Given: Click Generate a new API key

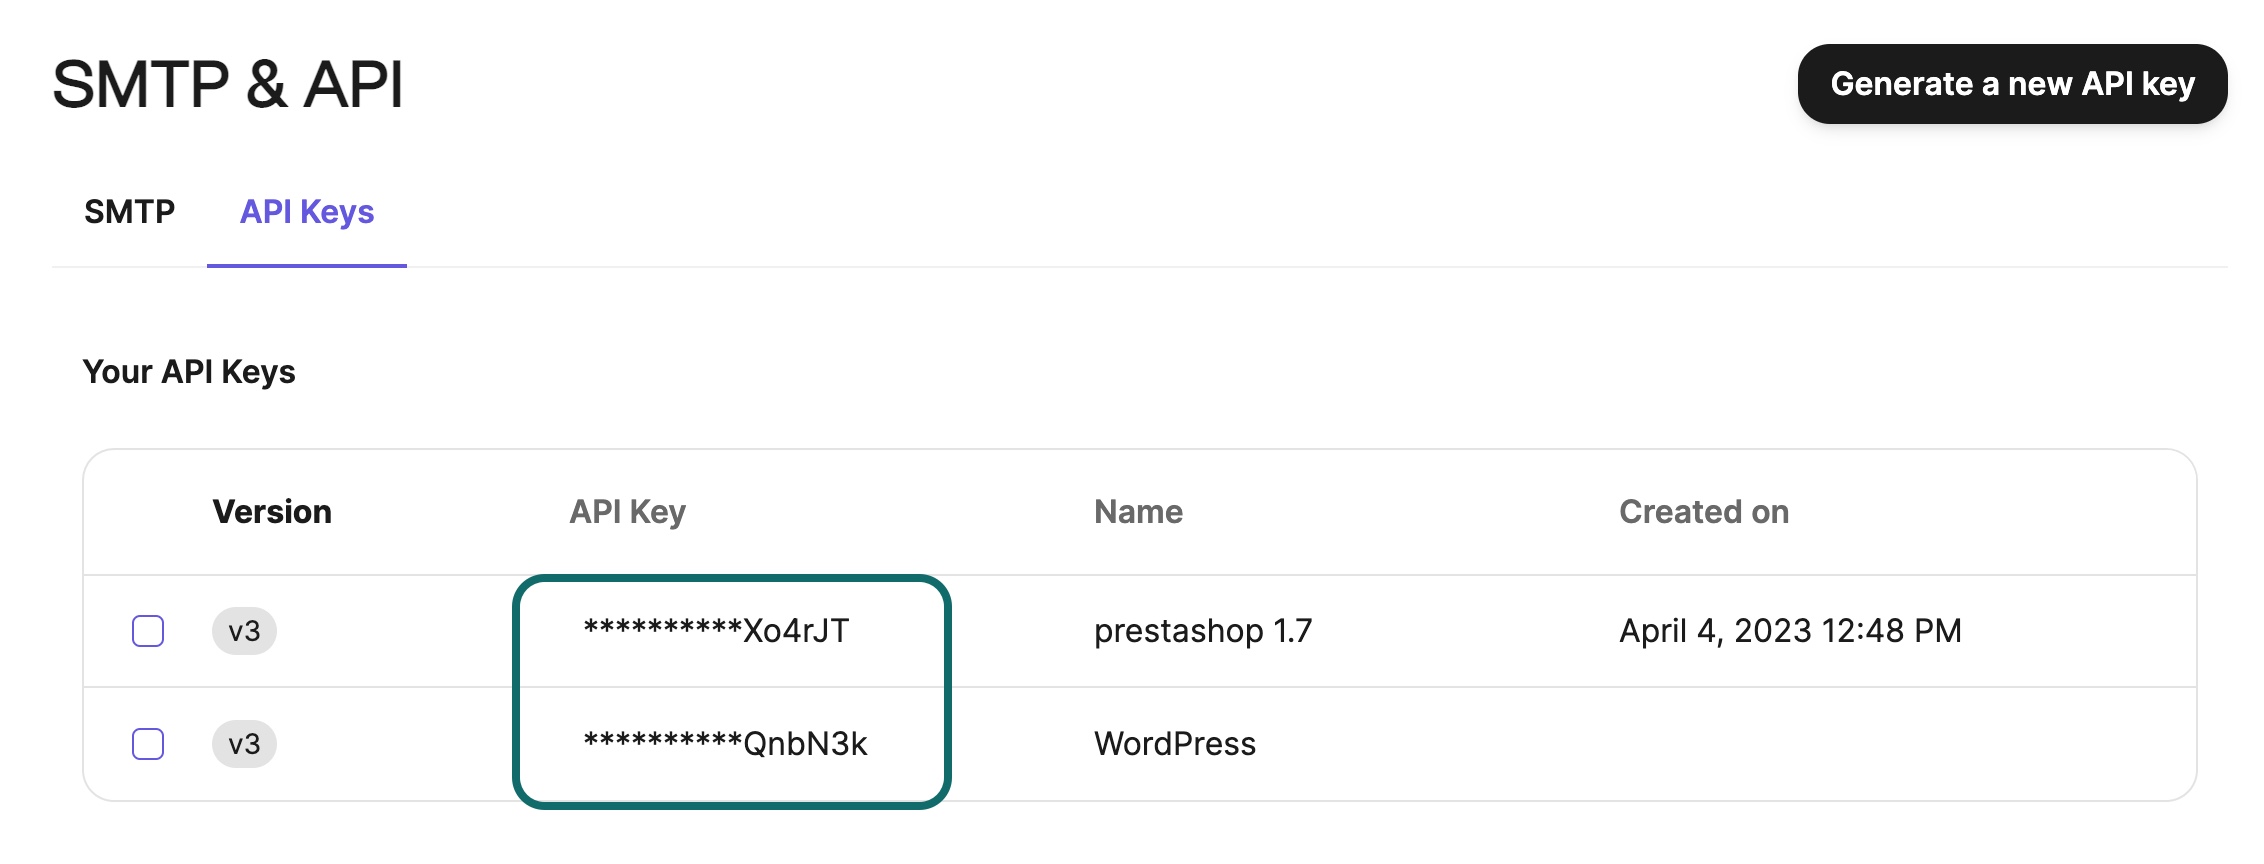Looking at the screenshot, I should coord(2012,85).
